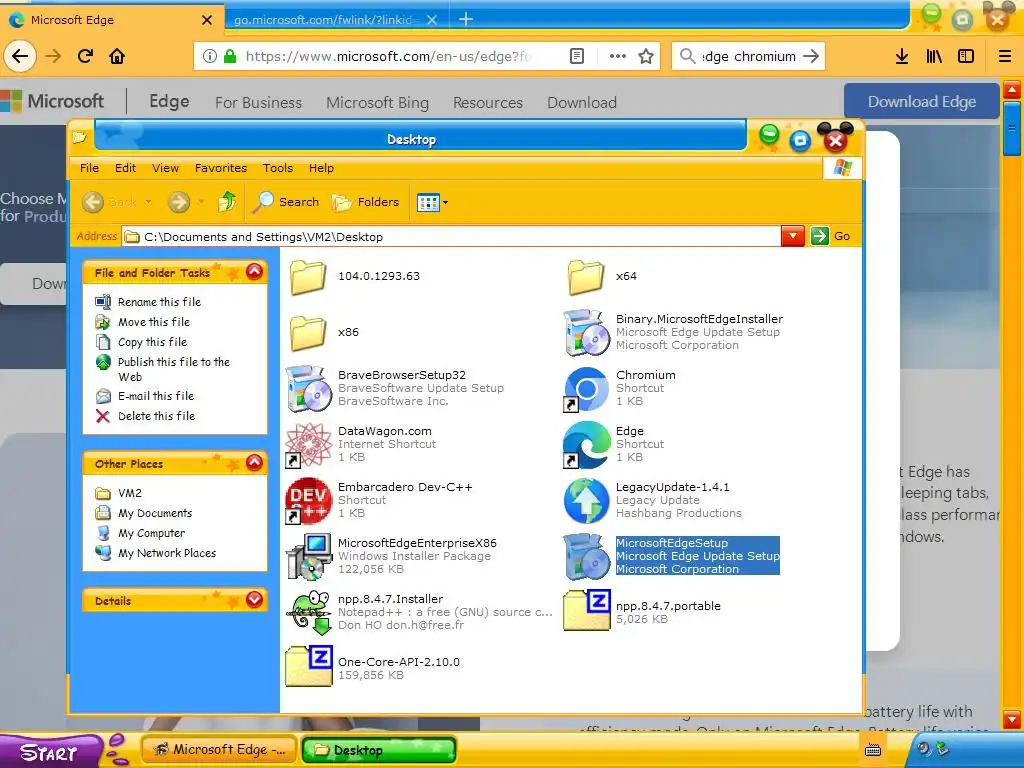Toggle the Folders pane in Explorer
The height and width of the screenshot is (768, 1024).
366,202
